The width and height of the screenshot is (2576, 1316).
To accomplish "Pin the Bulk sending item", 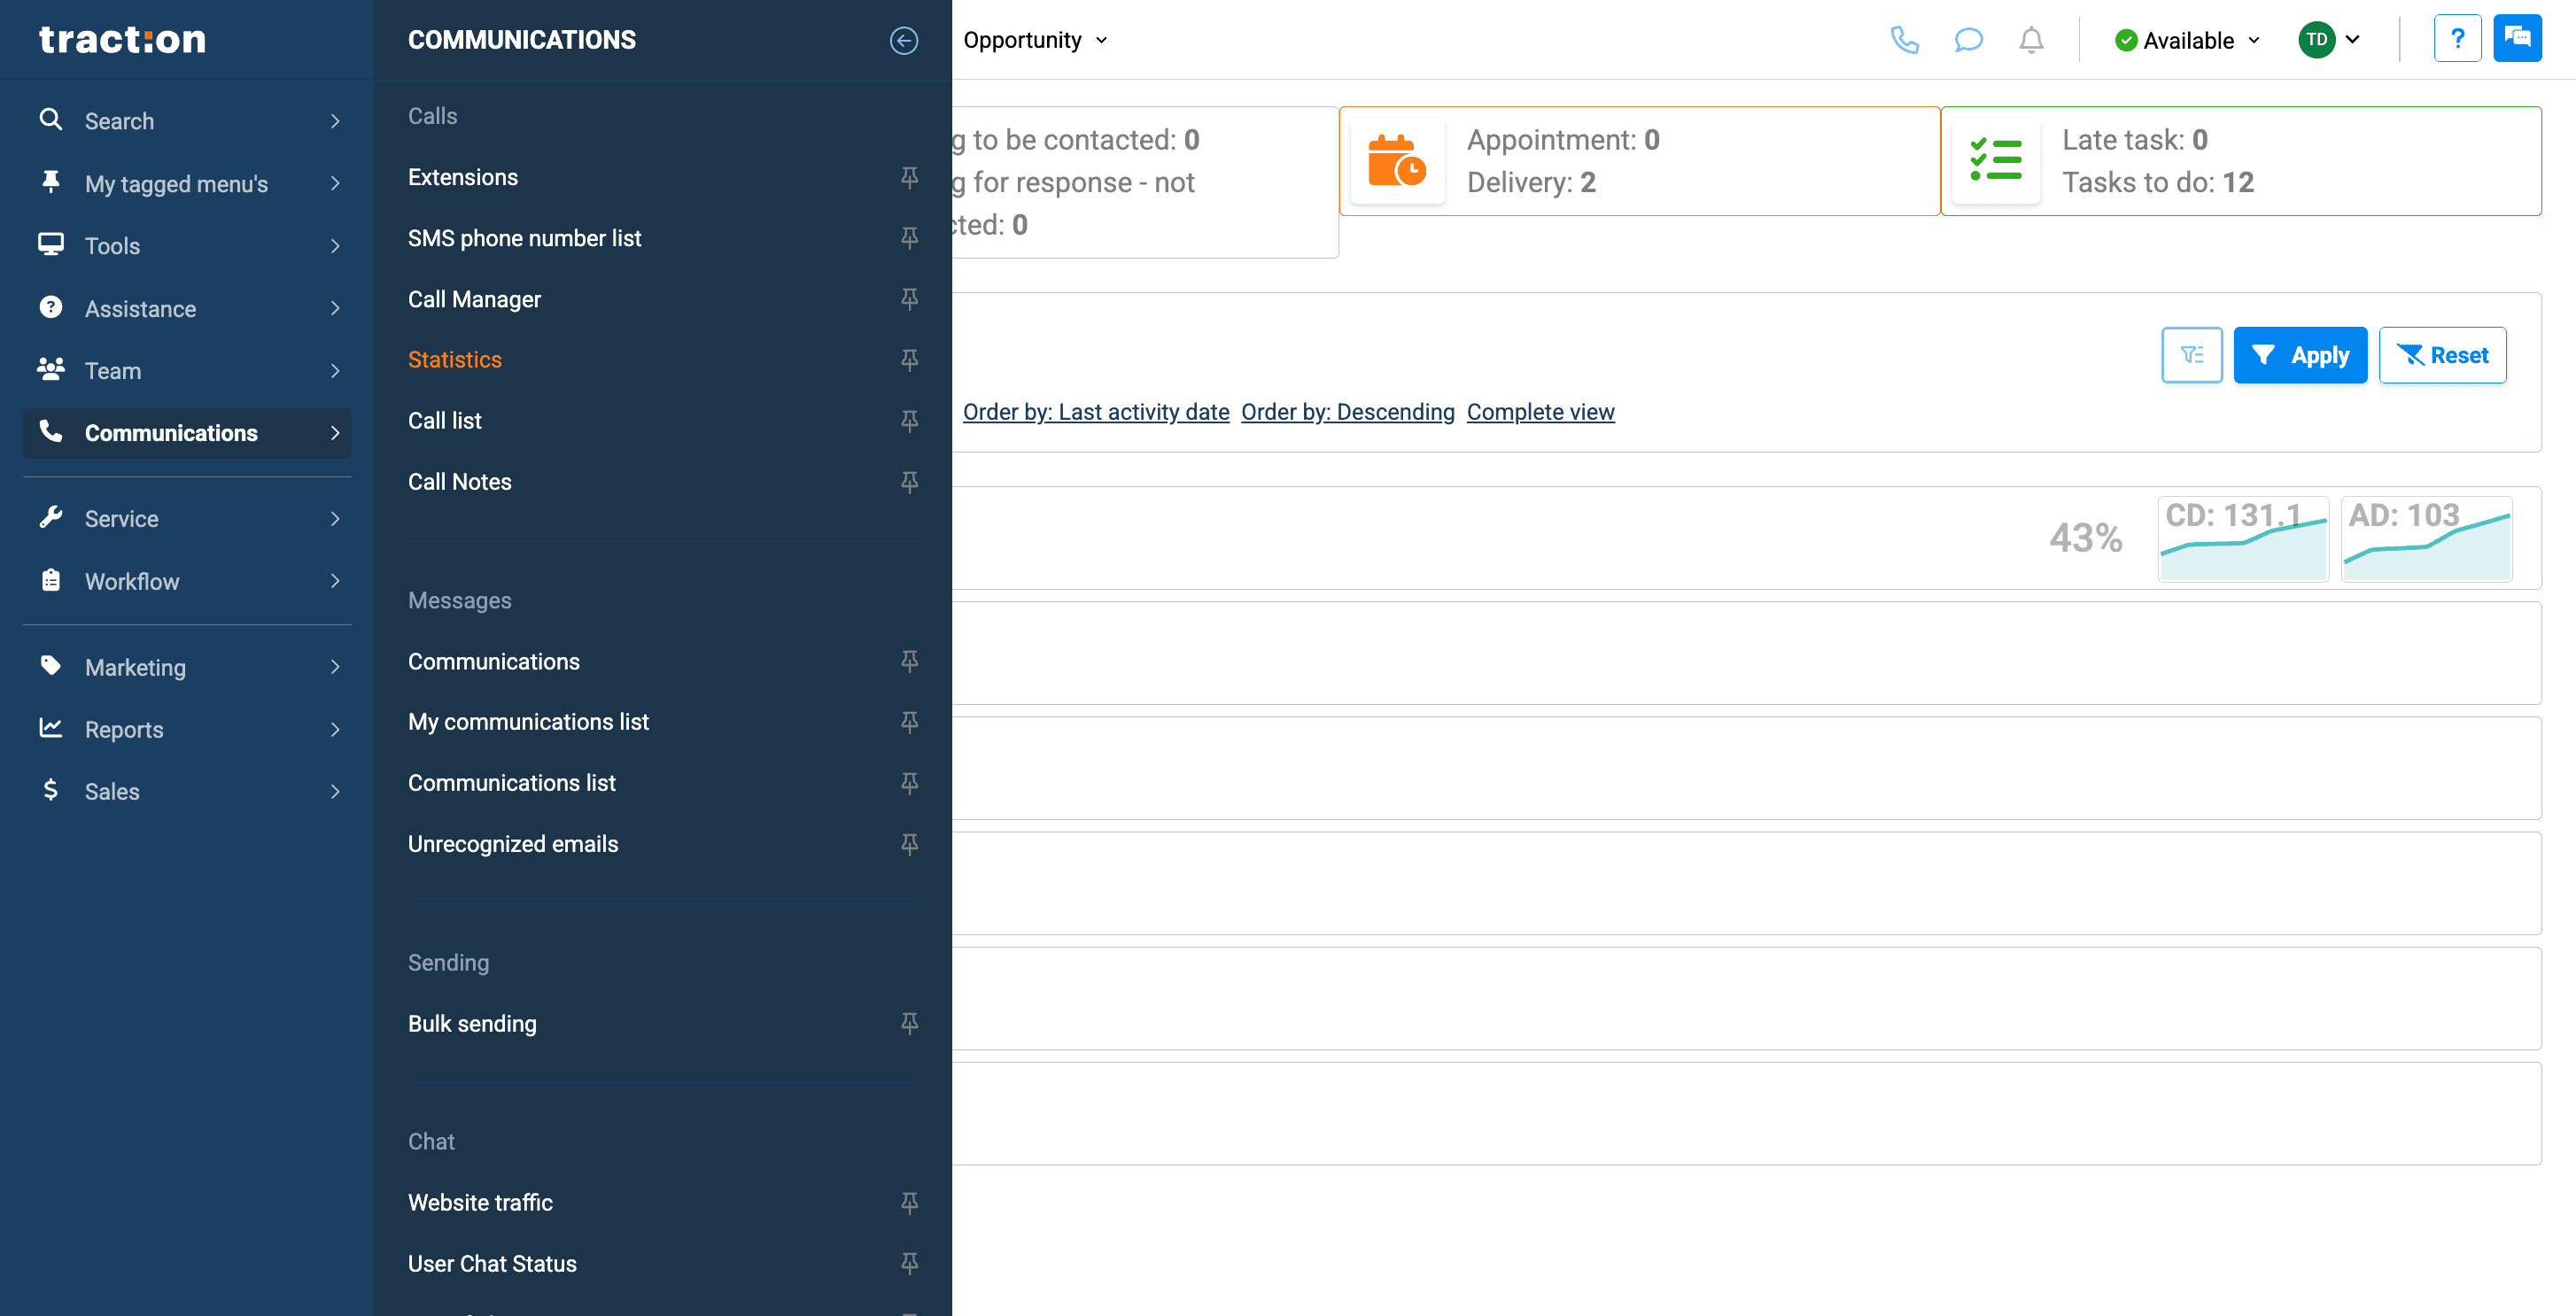I will point(909,1023).
